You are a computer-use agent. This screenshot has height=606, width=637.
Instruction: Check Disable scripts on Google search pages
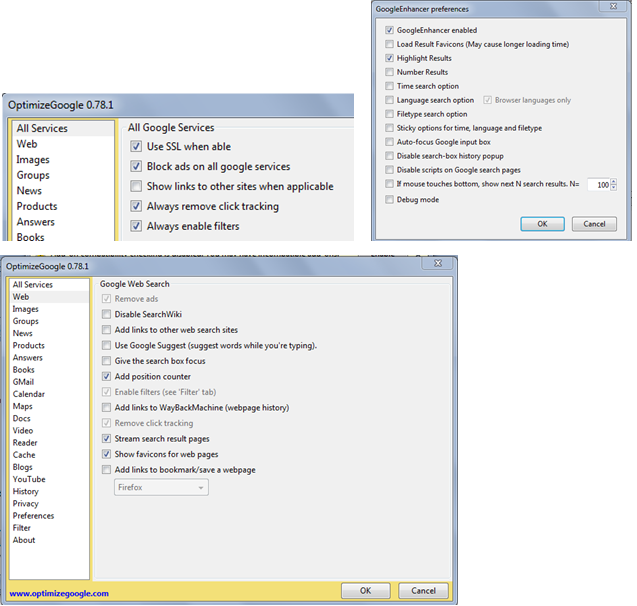click(389, 170)
